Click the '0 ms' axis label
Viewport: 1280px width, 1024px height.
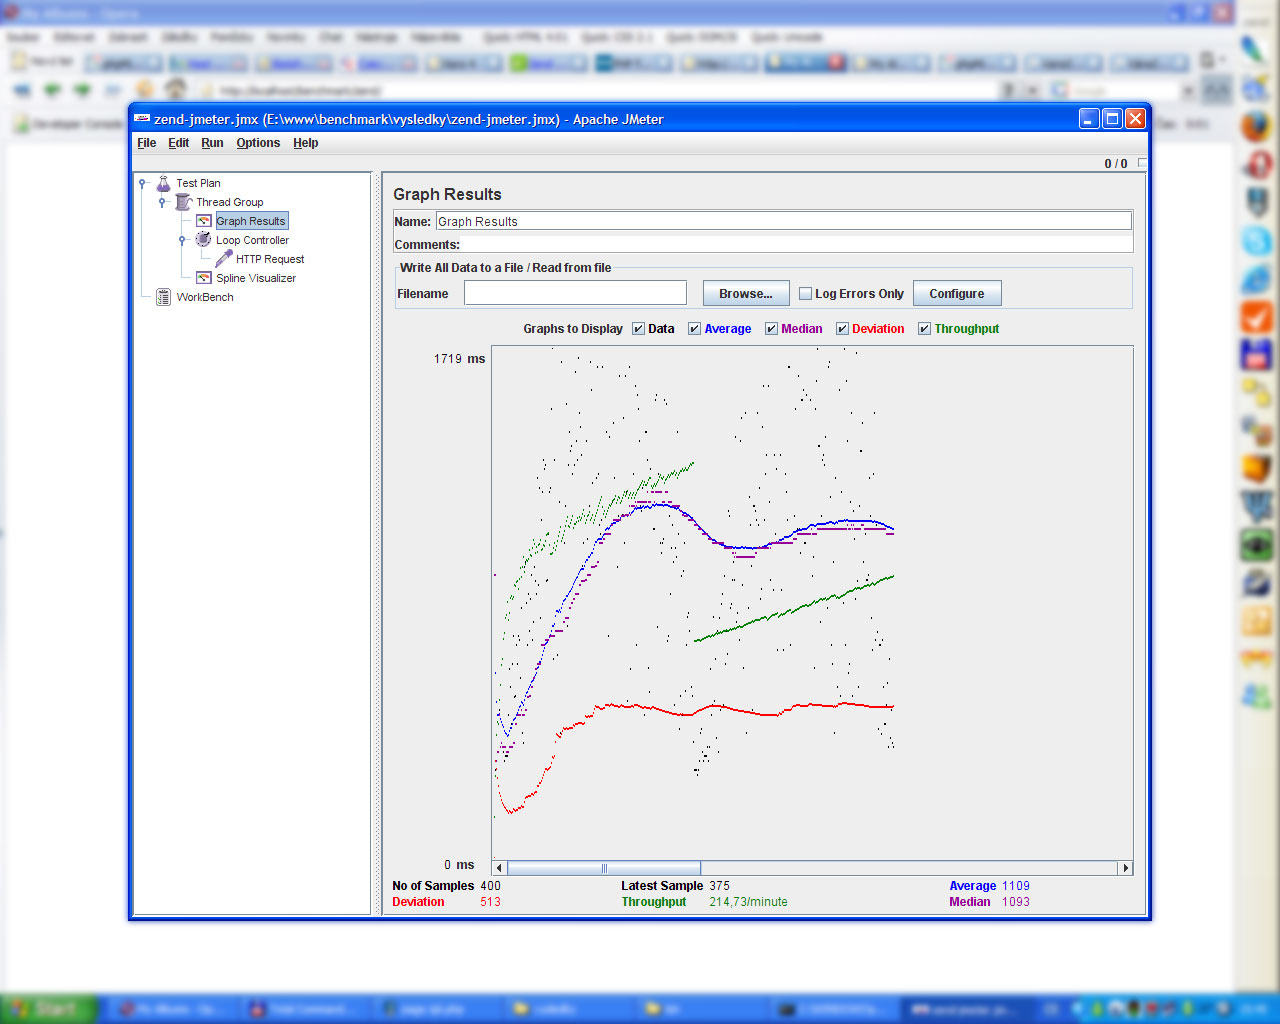pos(459,865)
